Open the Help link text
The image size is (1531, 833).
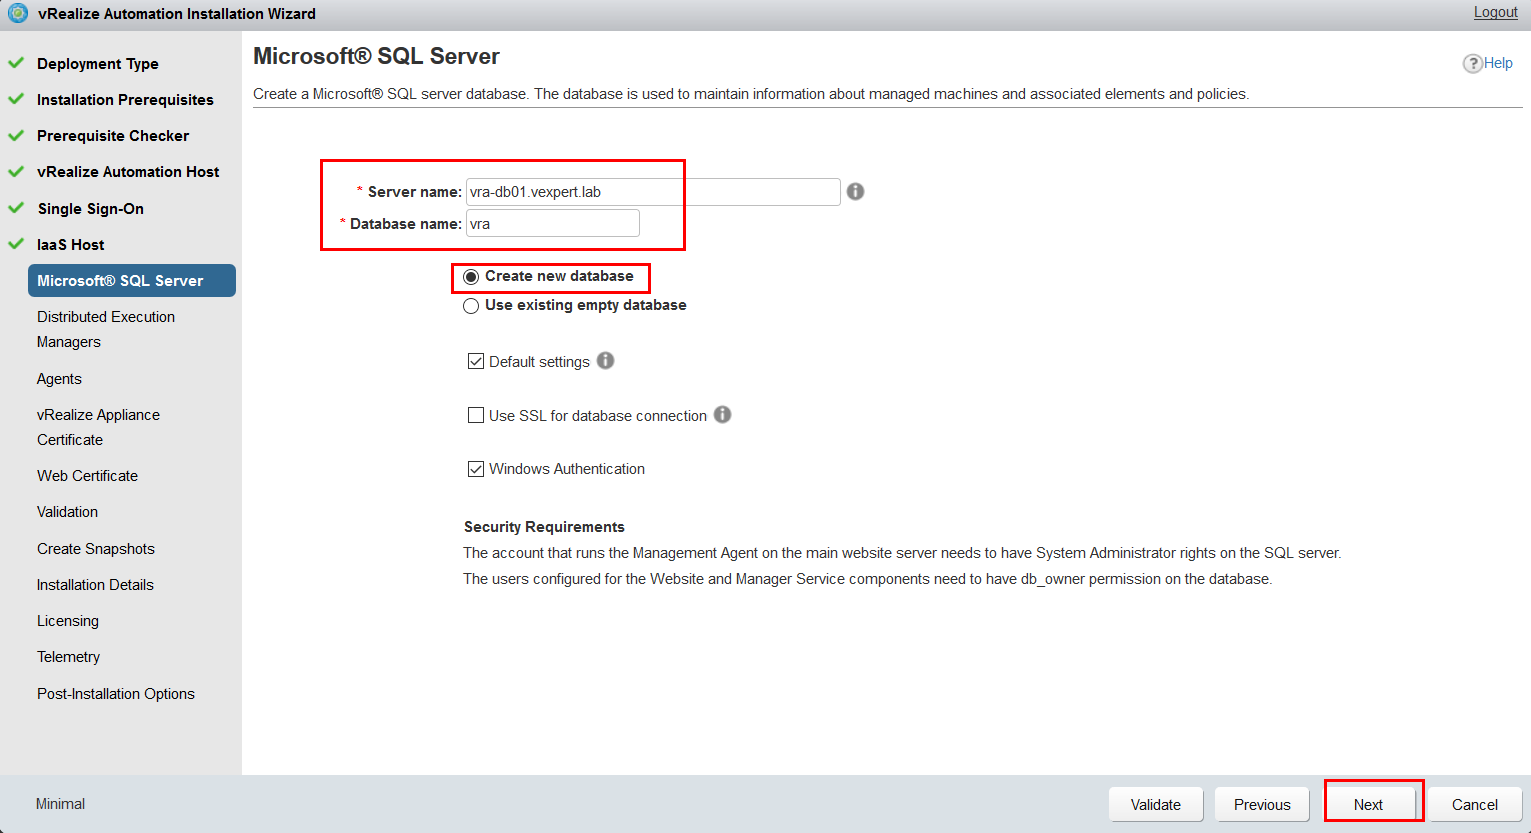point(1498,62)
